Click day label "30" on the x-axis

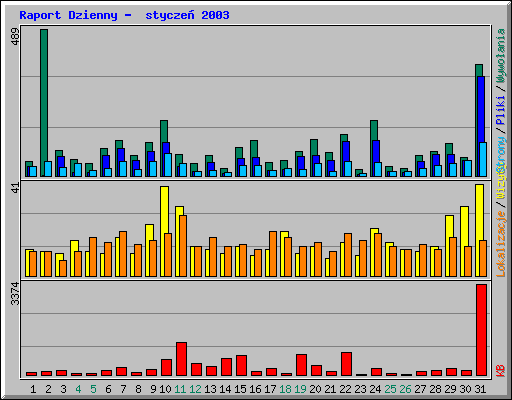click(465, 389)
